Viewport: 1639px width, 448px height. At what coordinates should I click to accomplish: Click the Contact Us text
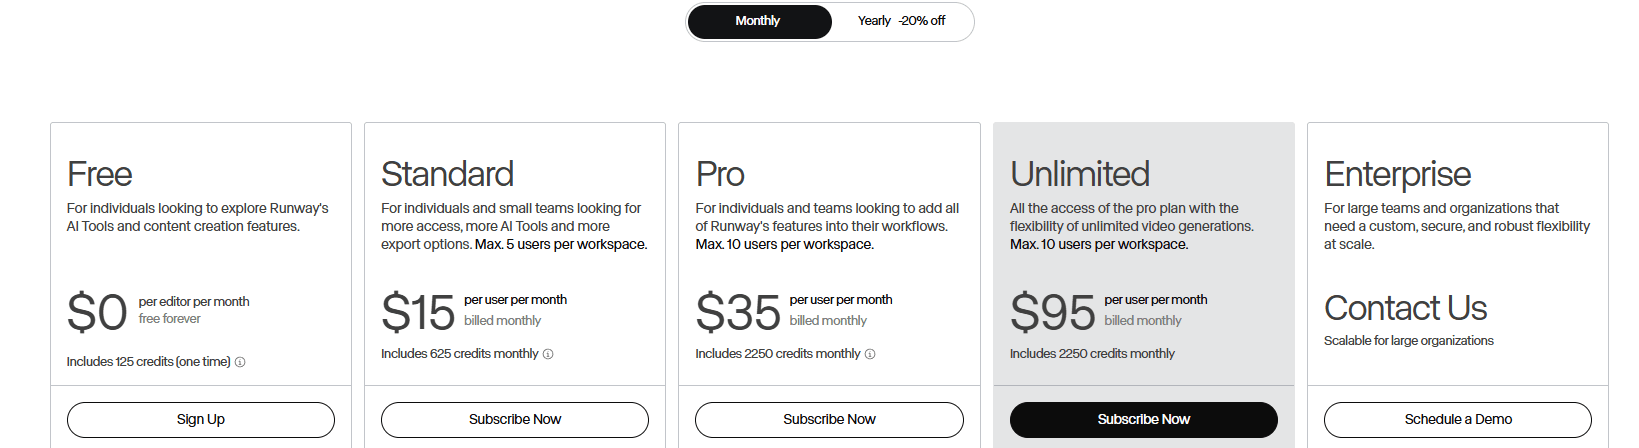coord(1405,308)
